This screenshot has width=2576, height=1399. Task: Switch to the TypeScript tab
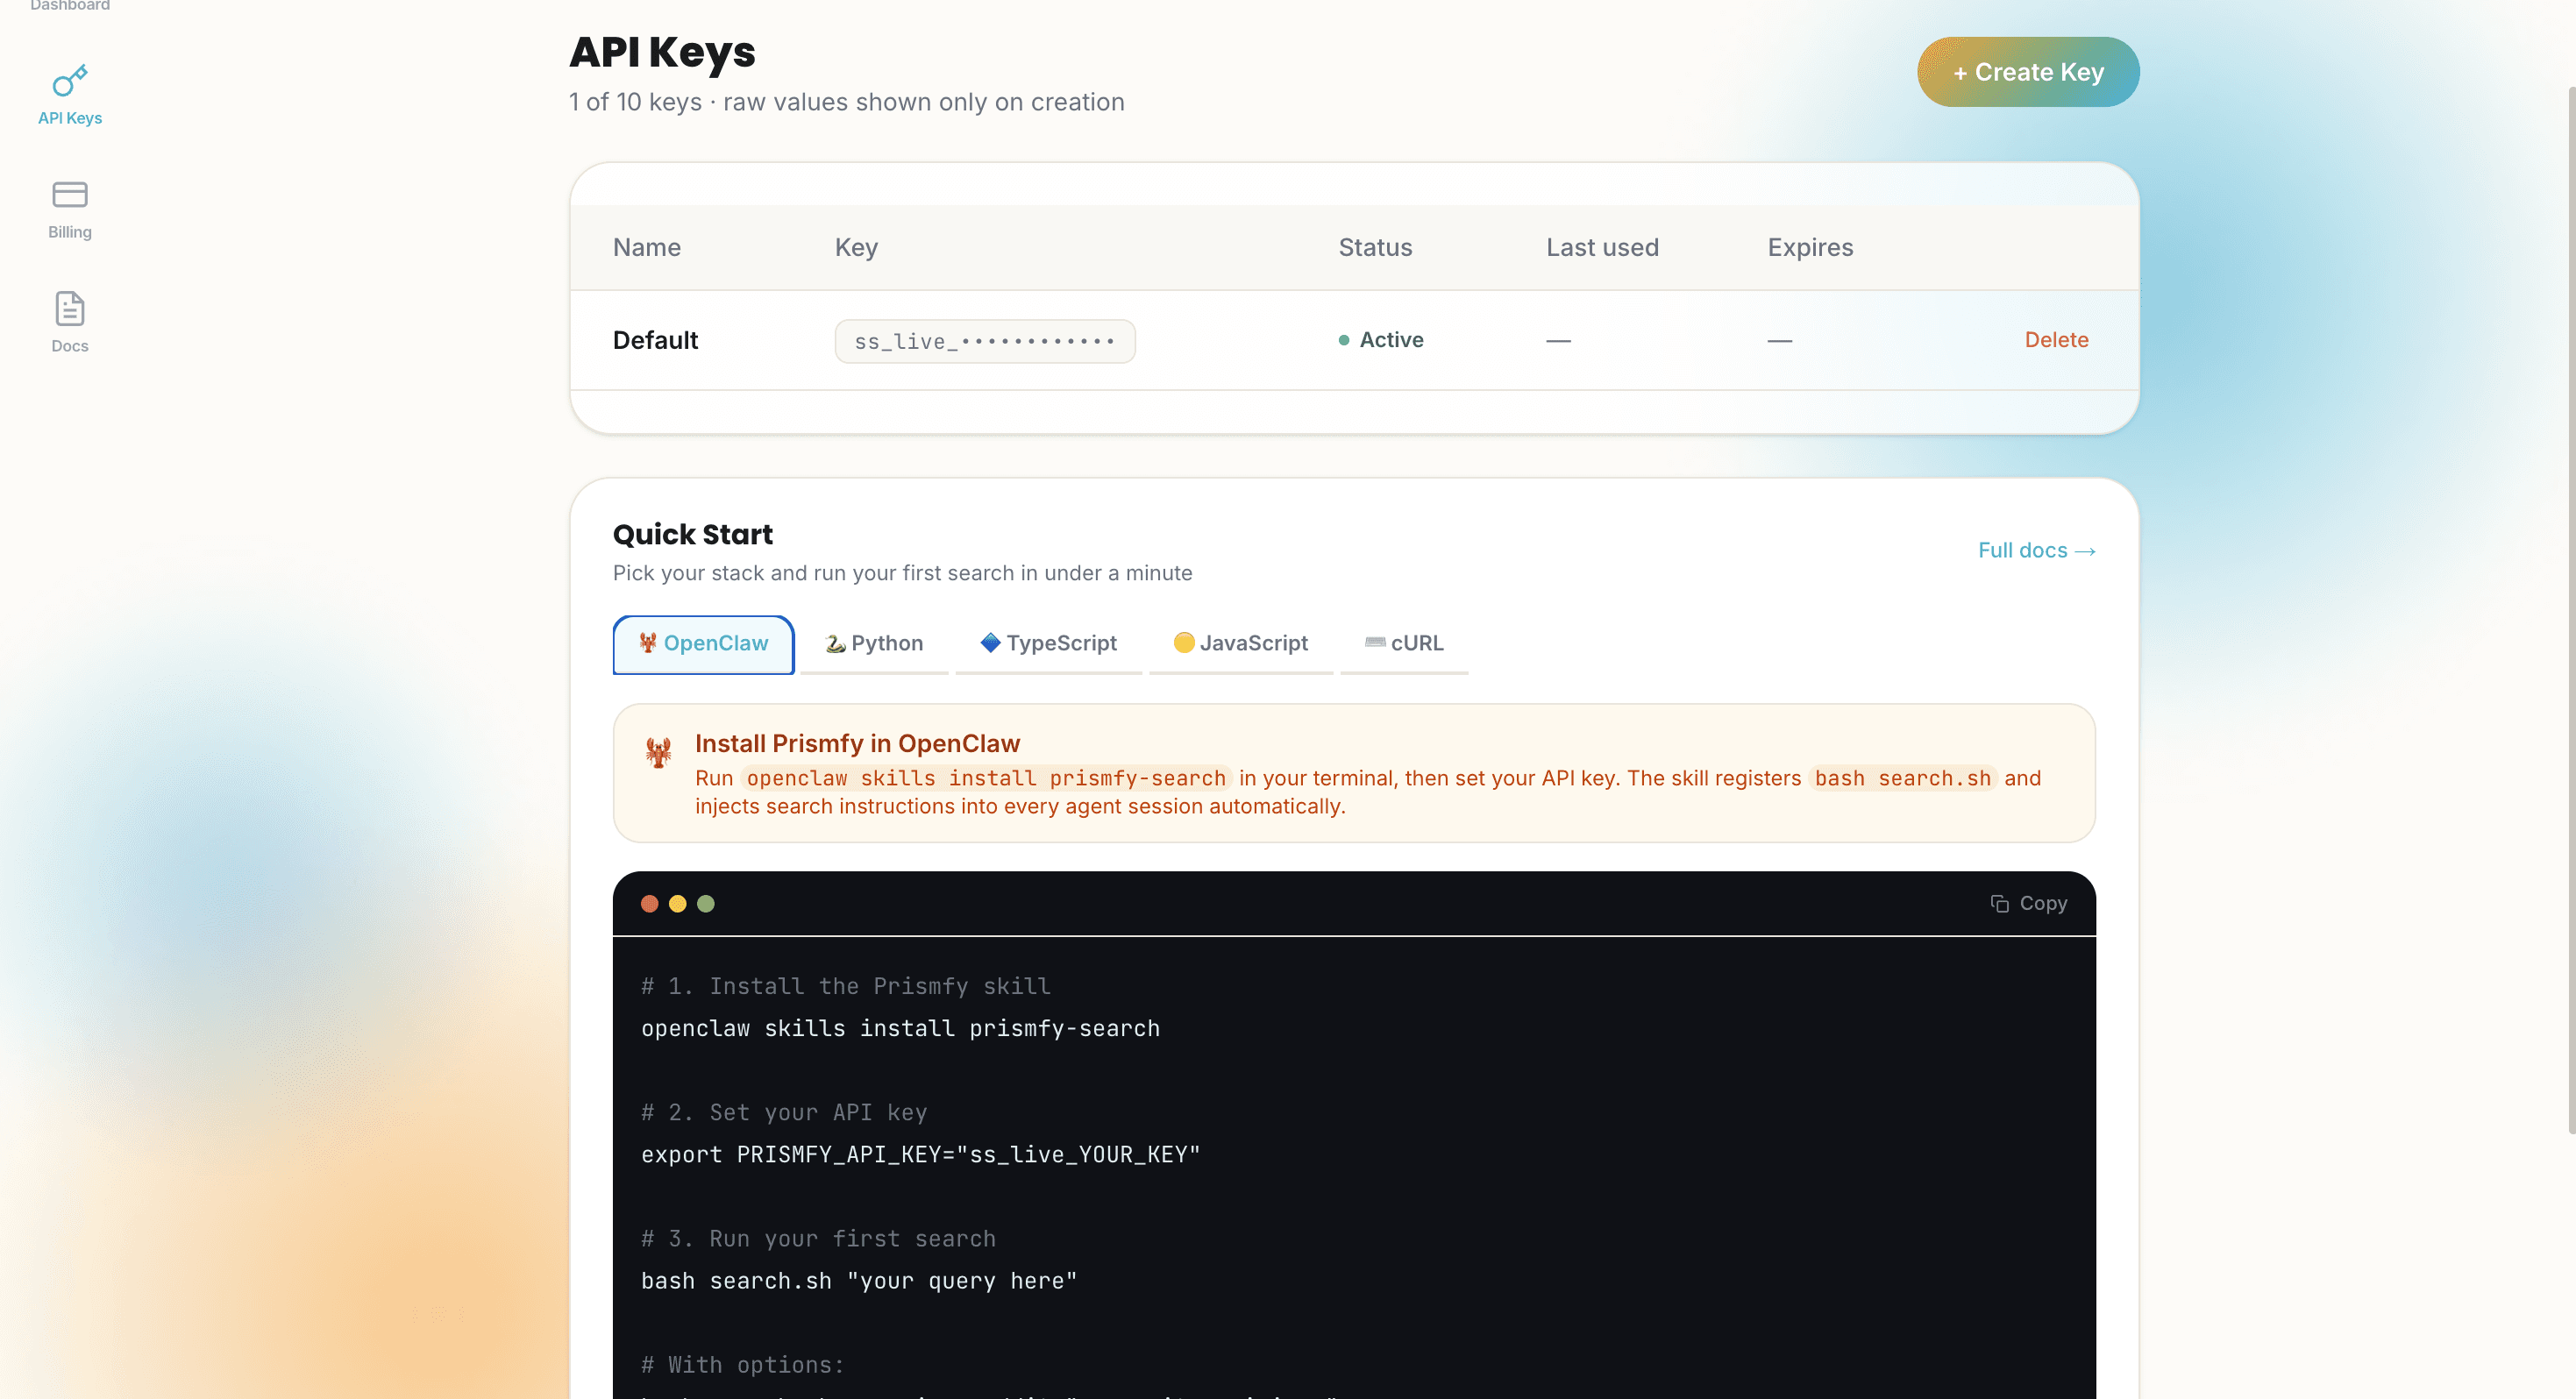click(x=1048, y=644)
